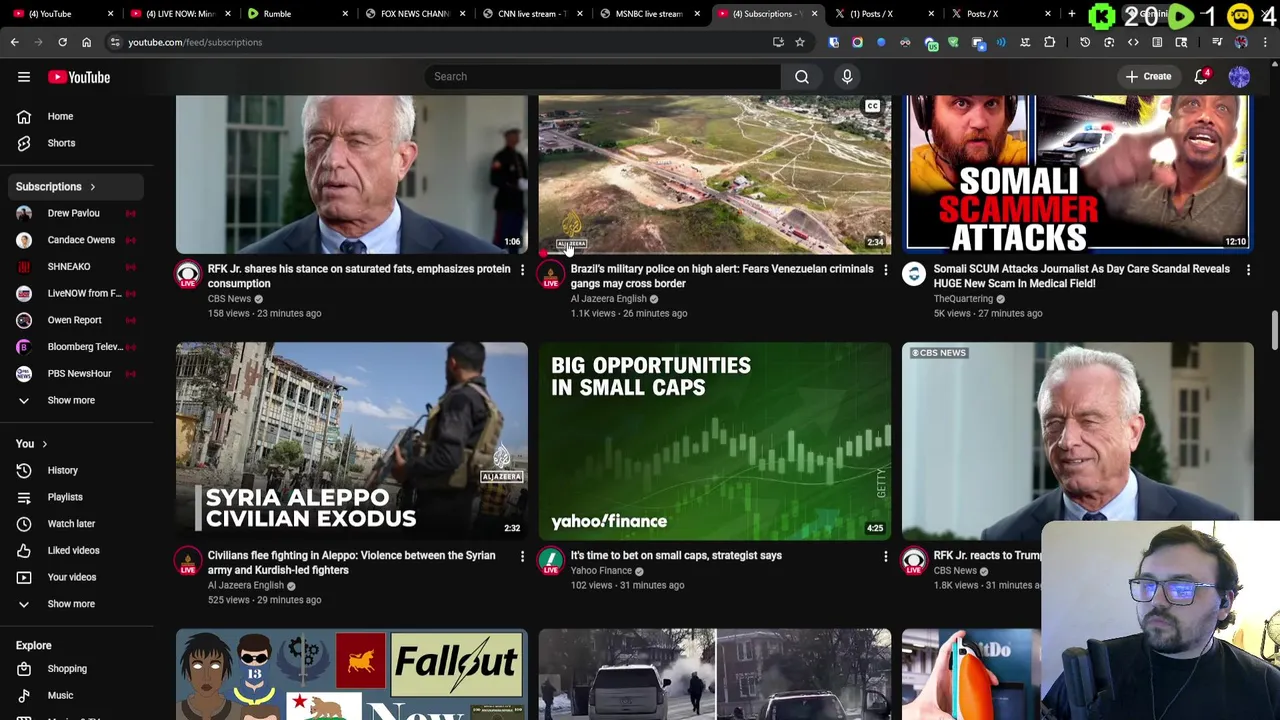Switch to FOX NEWS CHANNEL browser tab
This screenshot has width=1280, height=720.
click(x=414, y=14)
